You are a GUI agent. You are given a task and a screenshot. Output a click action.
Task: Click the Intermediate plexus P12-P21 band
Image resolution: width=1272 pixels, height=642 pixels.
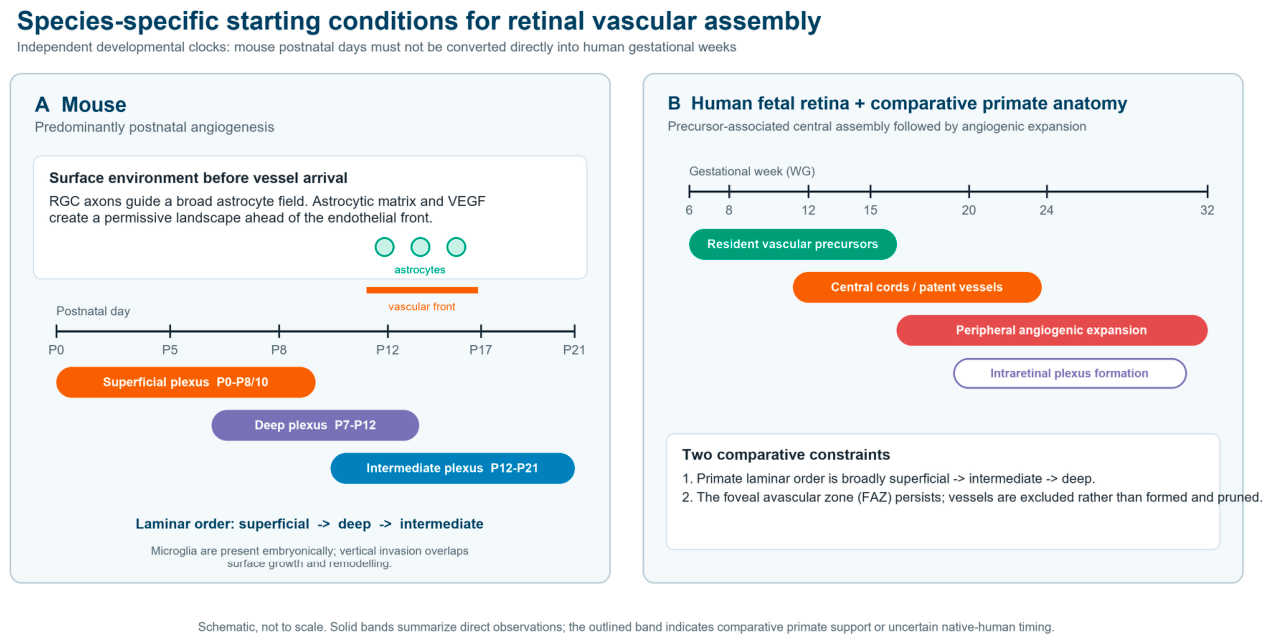[x=453, y=468]
